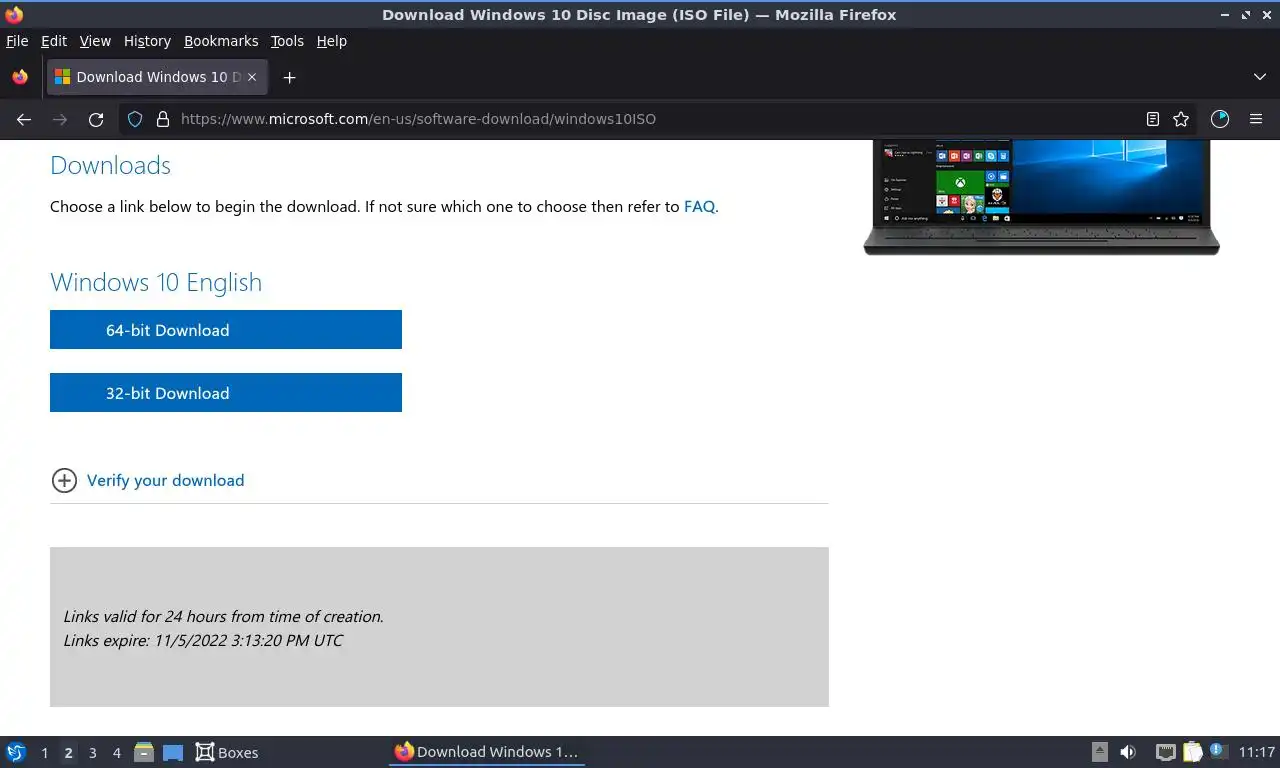Switch to workspace 4
The image size is (1280, 768).
coord(116,753)
